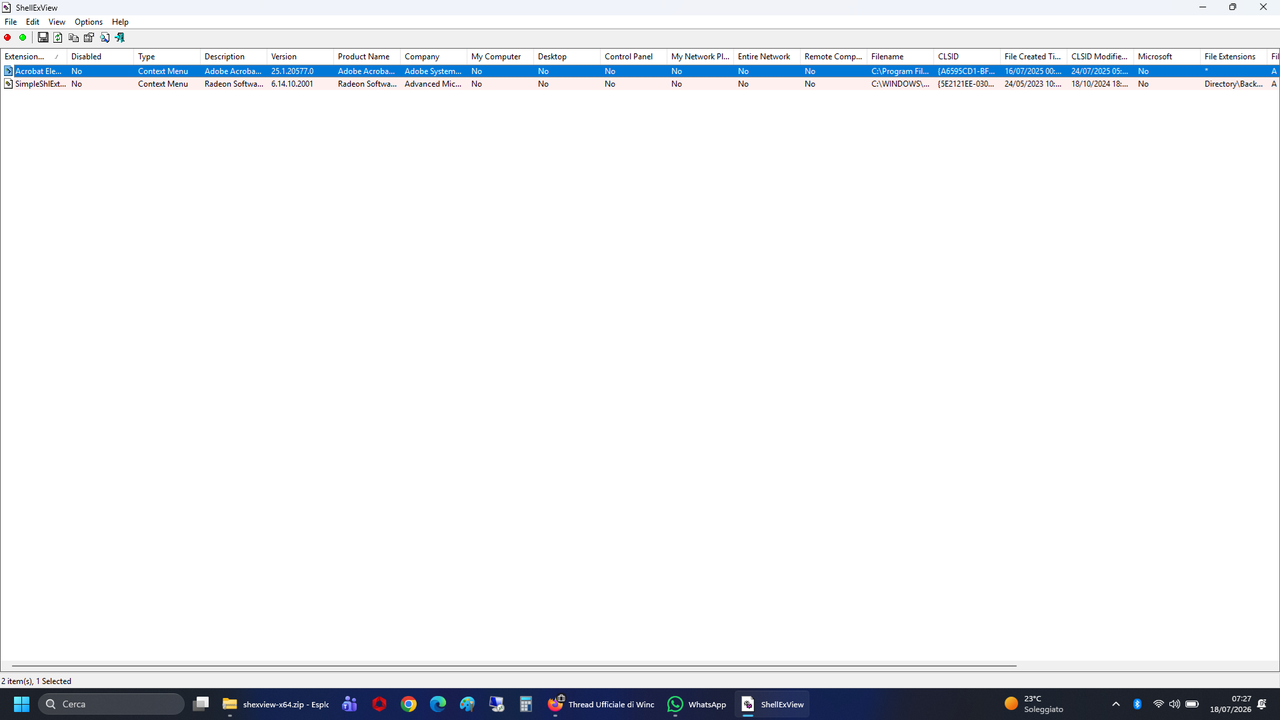This screenshot has height=720, width=1280.
Task: Open Microsoft Teams from the taskbar
Action: [x=349, y=704]
